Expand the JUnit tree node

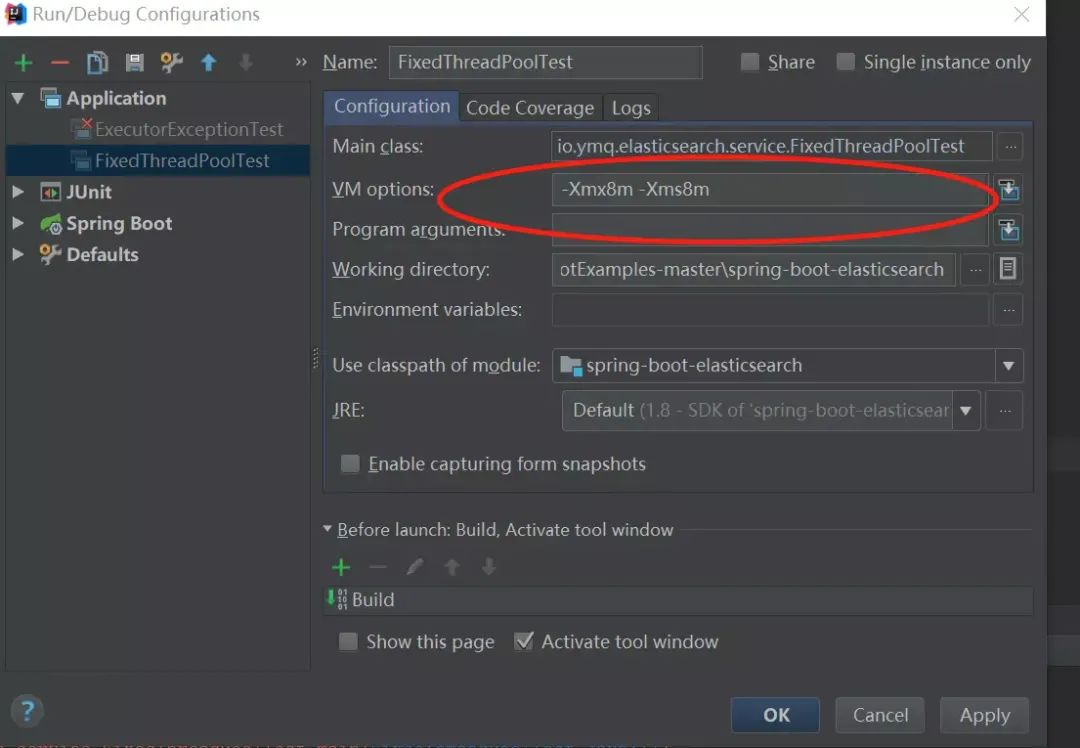(18, 191)
